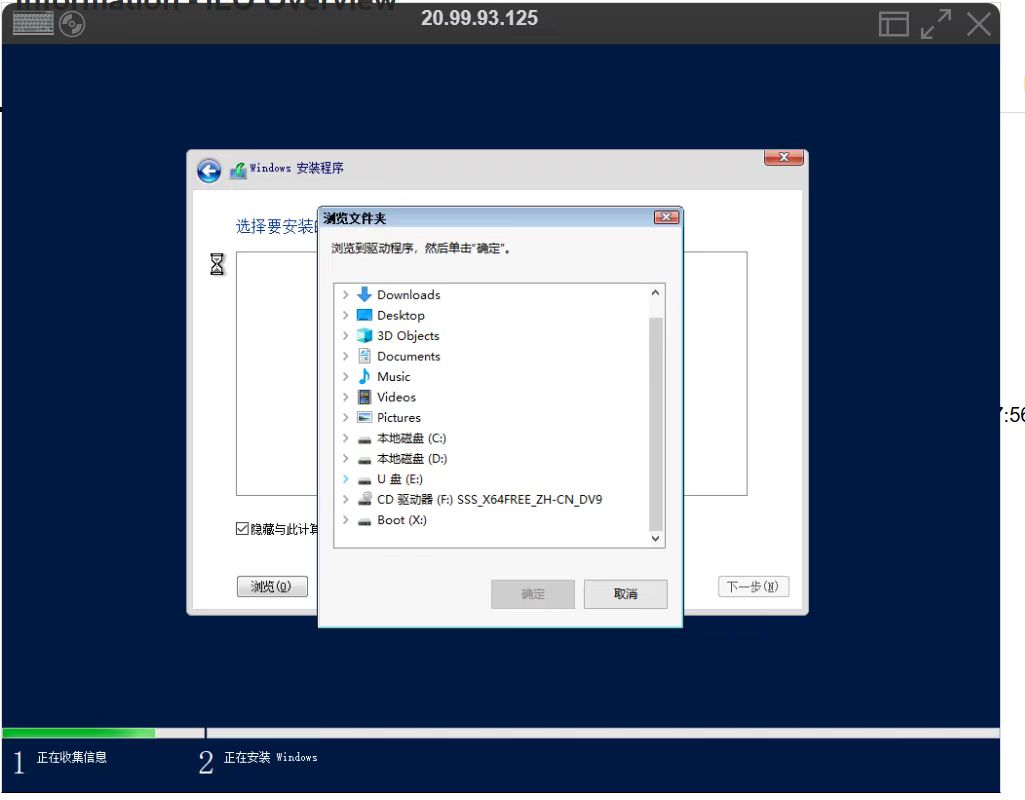
Task: Toggle full screen with the arrows icon
Action: (936, 24)
